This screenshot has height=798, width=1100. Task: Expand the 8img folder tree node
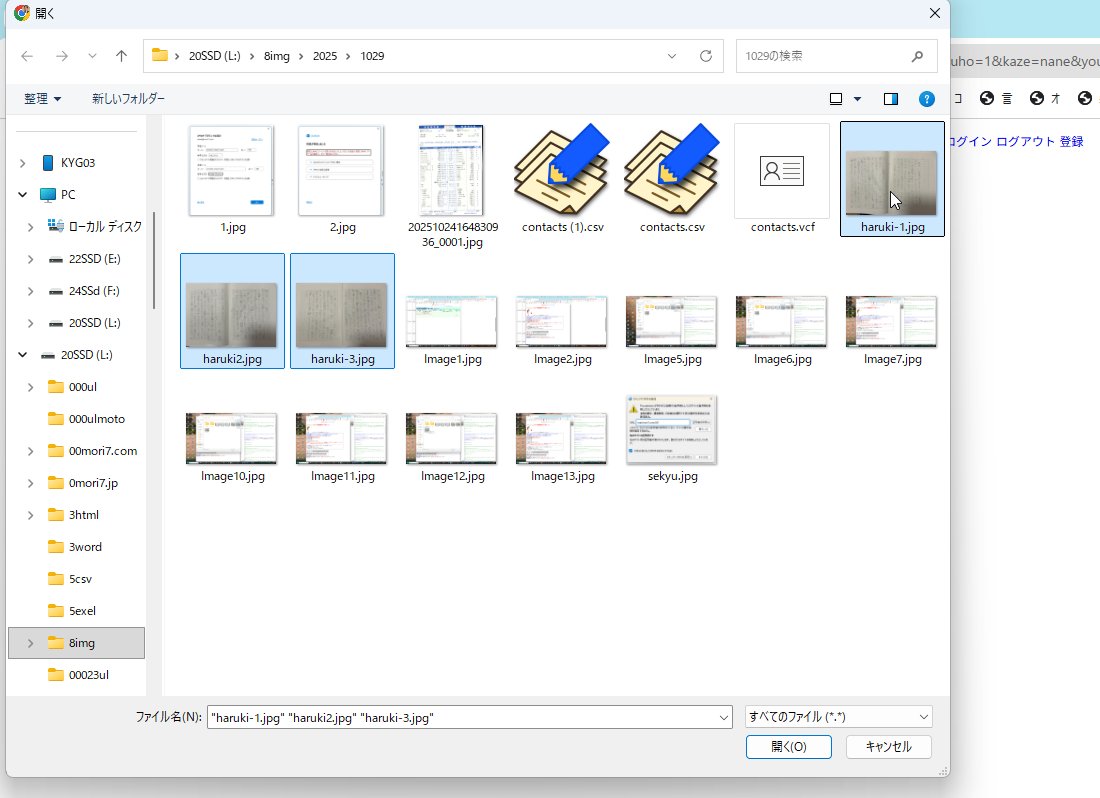pyautogui.click(x=31, y=643)
